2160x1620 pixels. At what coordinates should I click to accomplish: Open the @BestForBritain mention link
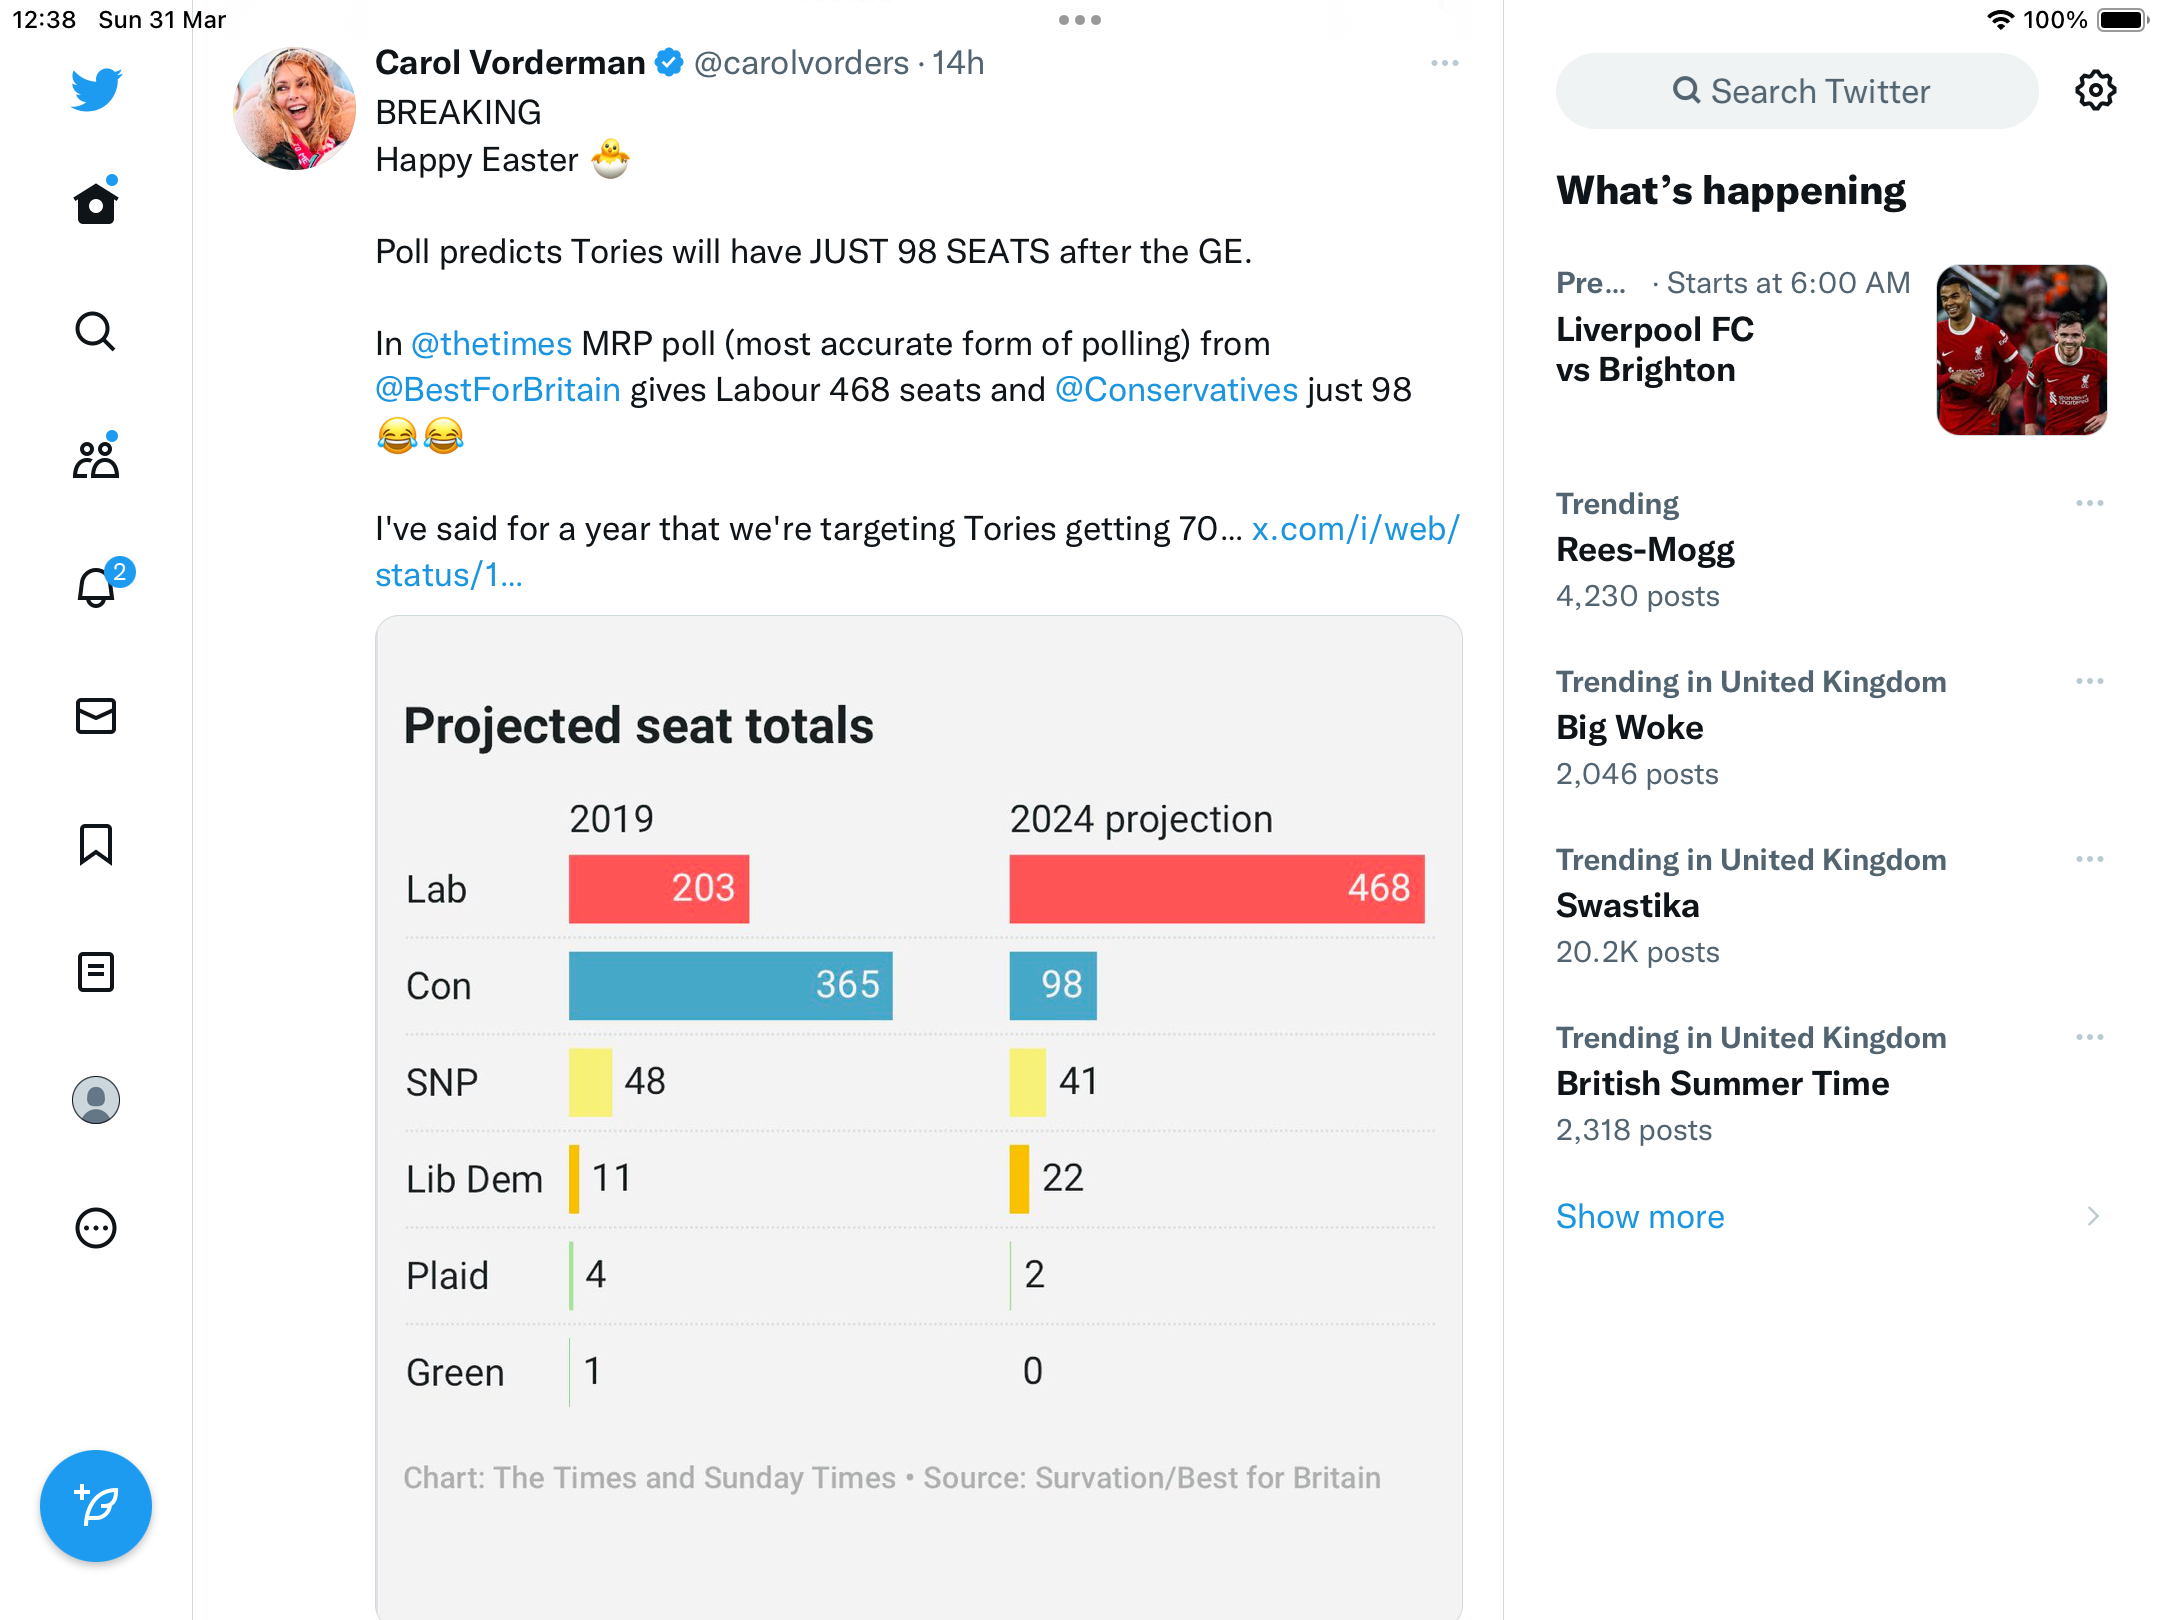coord(498,390)
